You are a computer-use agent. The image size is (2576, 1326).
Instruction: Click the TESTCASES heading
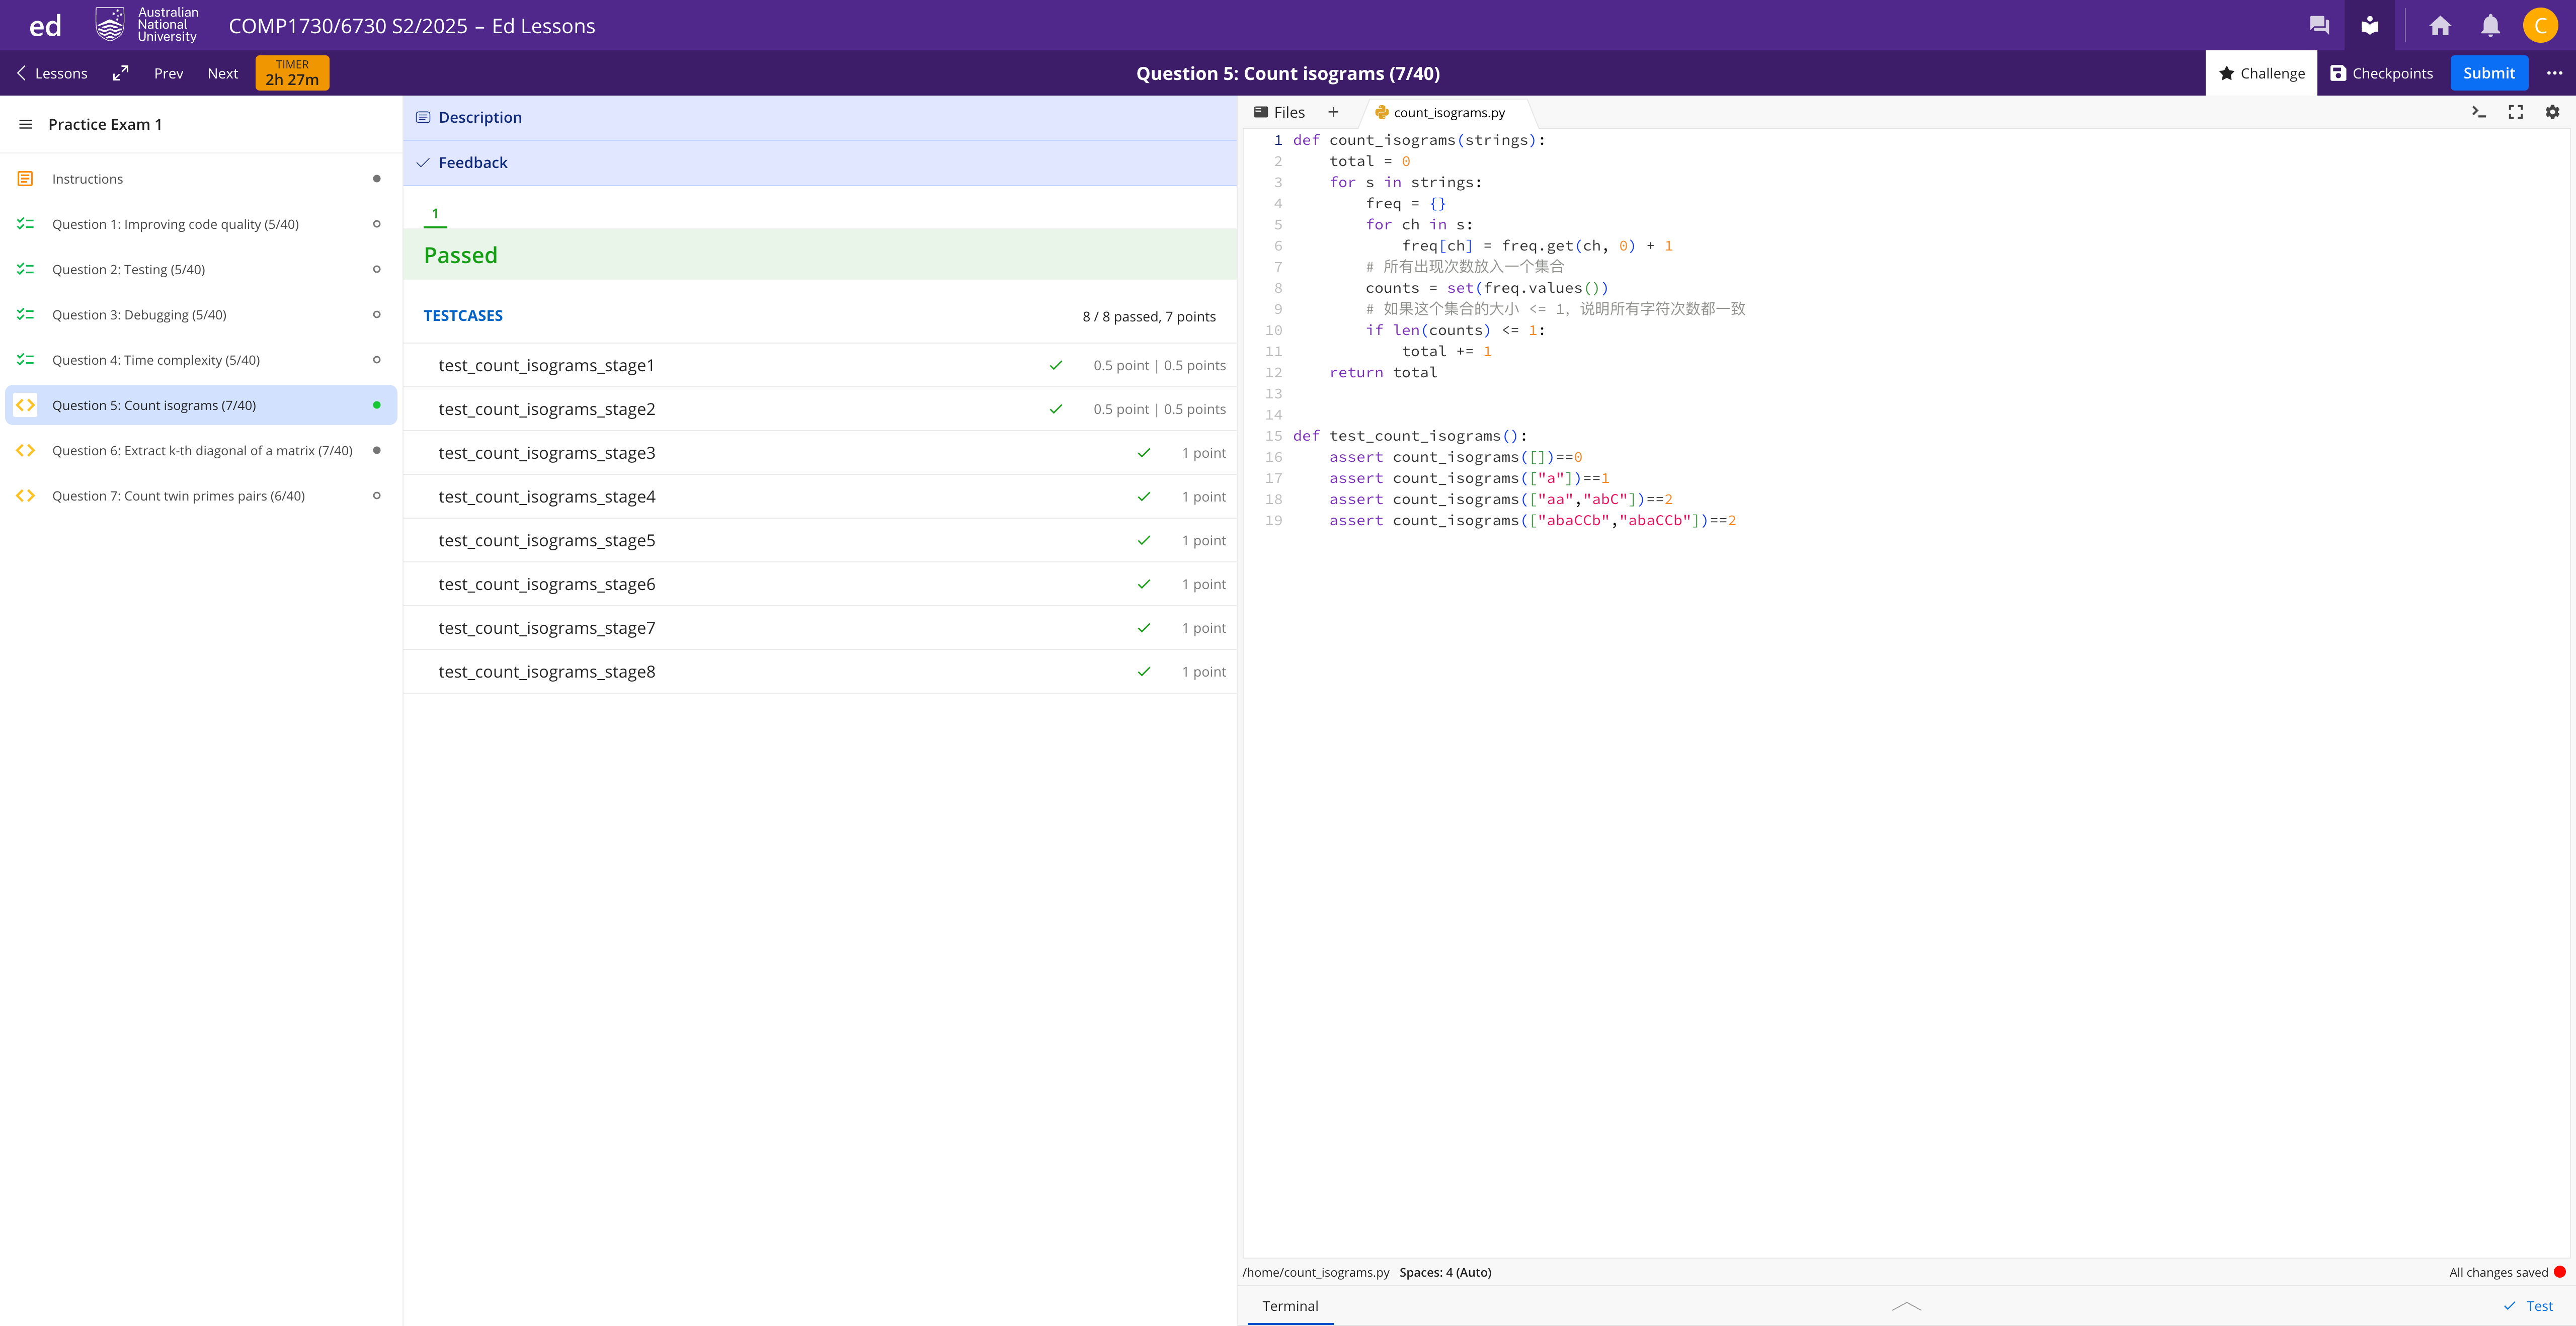coord(463,315)
